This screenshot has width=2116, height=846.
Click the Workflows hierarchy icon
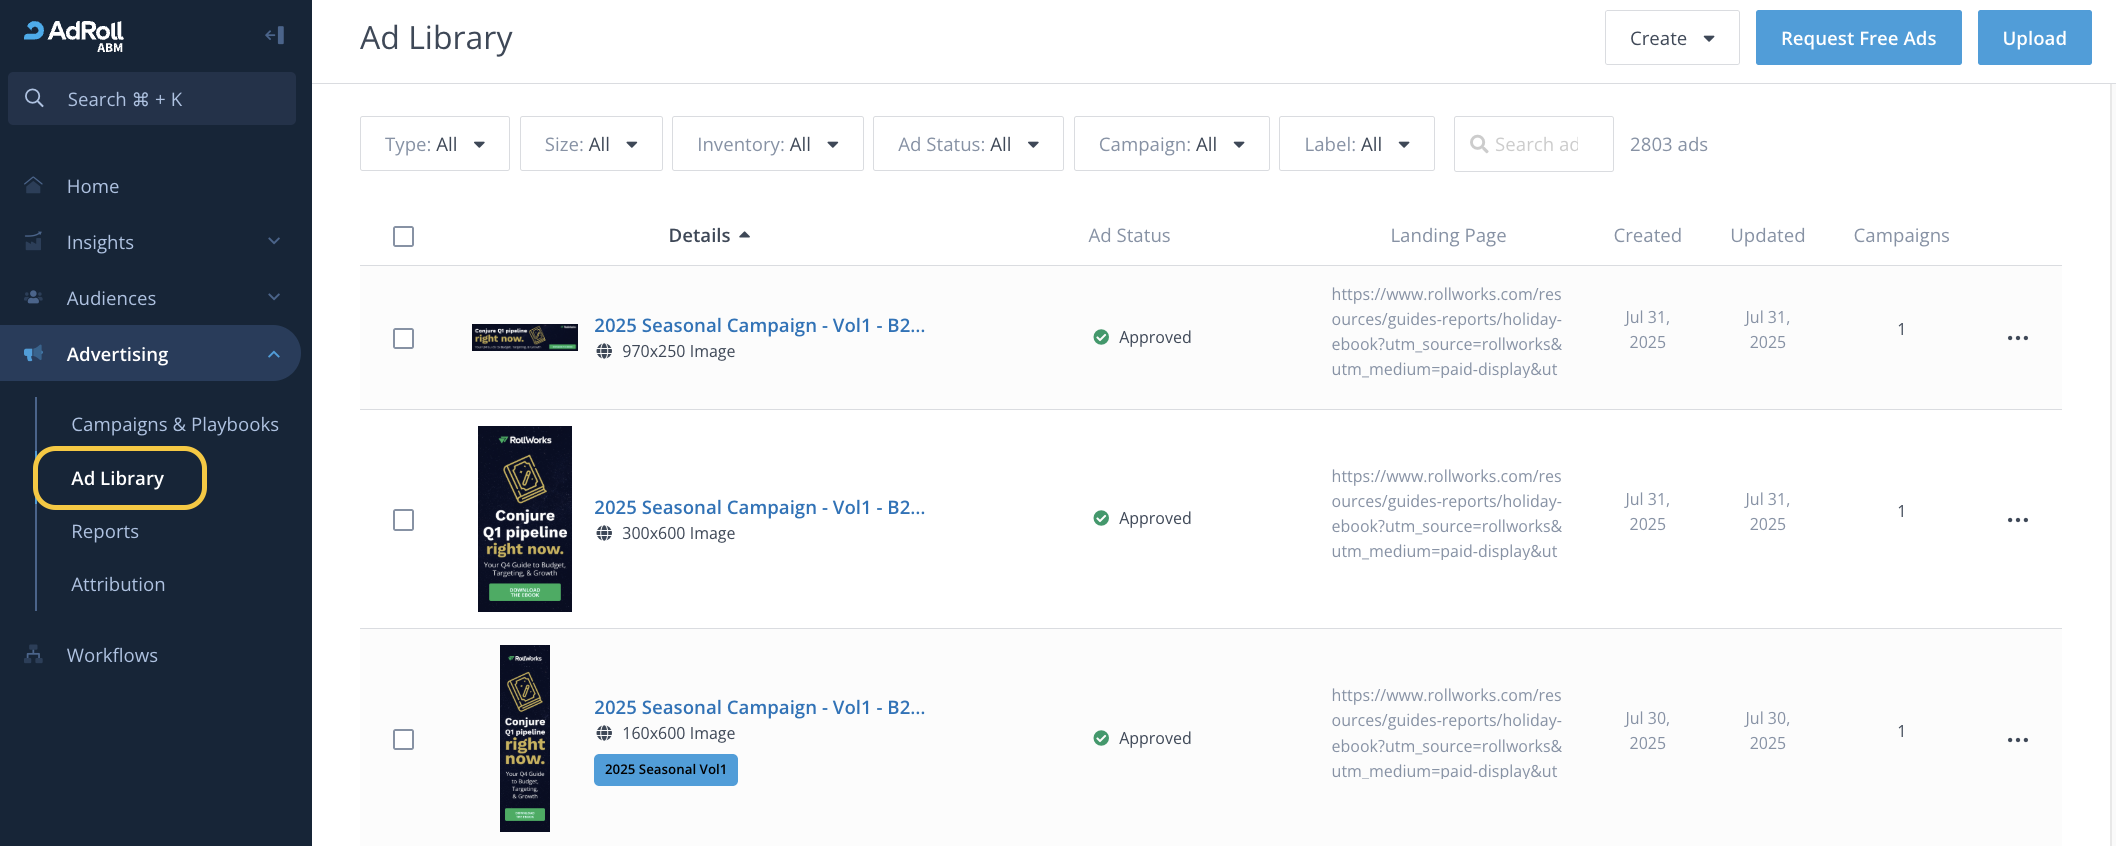coord(34,655)
